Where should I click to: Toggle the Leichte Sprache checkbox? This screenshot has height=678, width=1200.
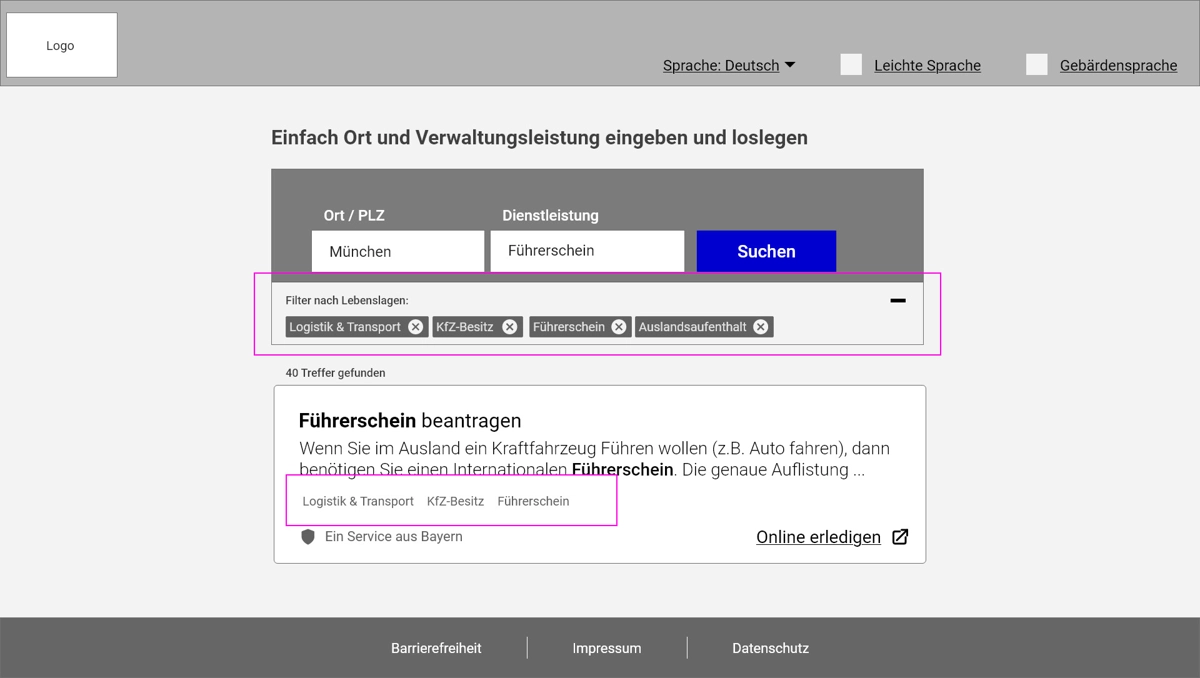point(851,65)
